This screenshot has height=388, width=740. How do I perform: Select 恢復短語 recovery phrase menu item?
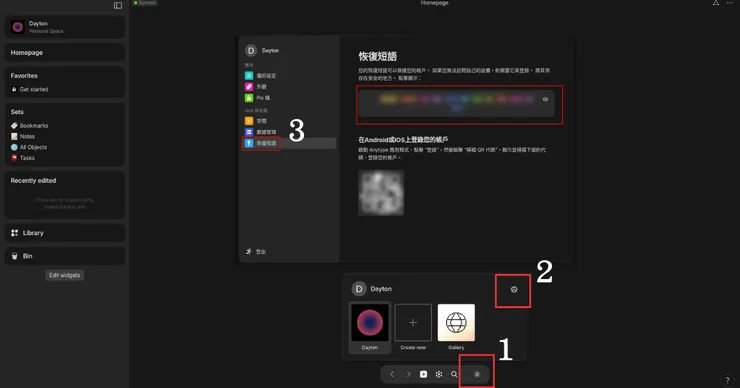coord(289,143)
